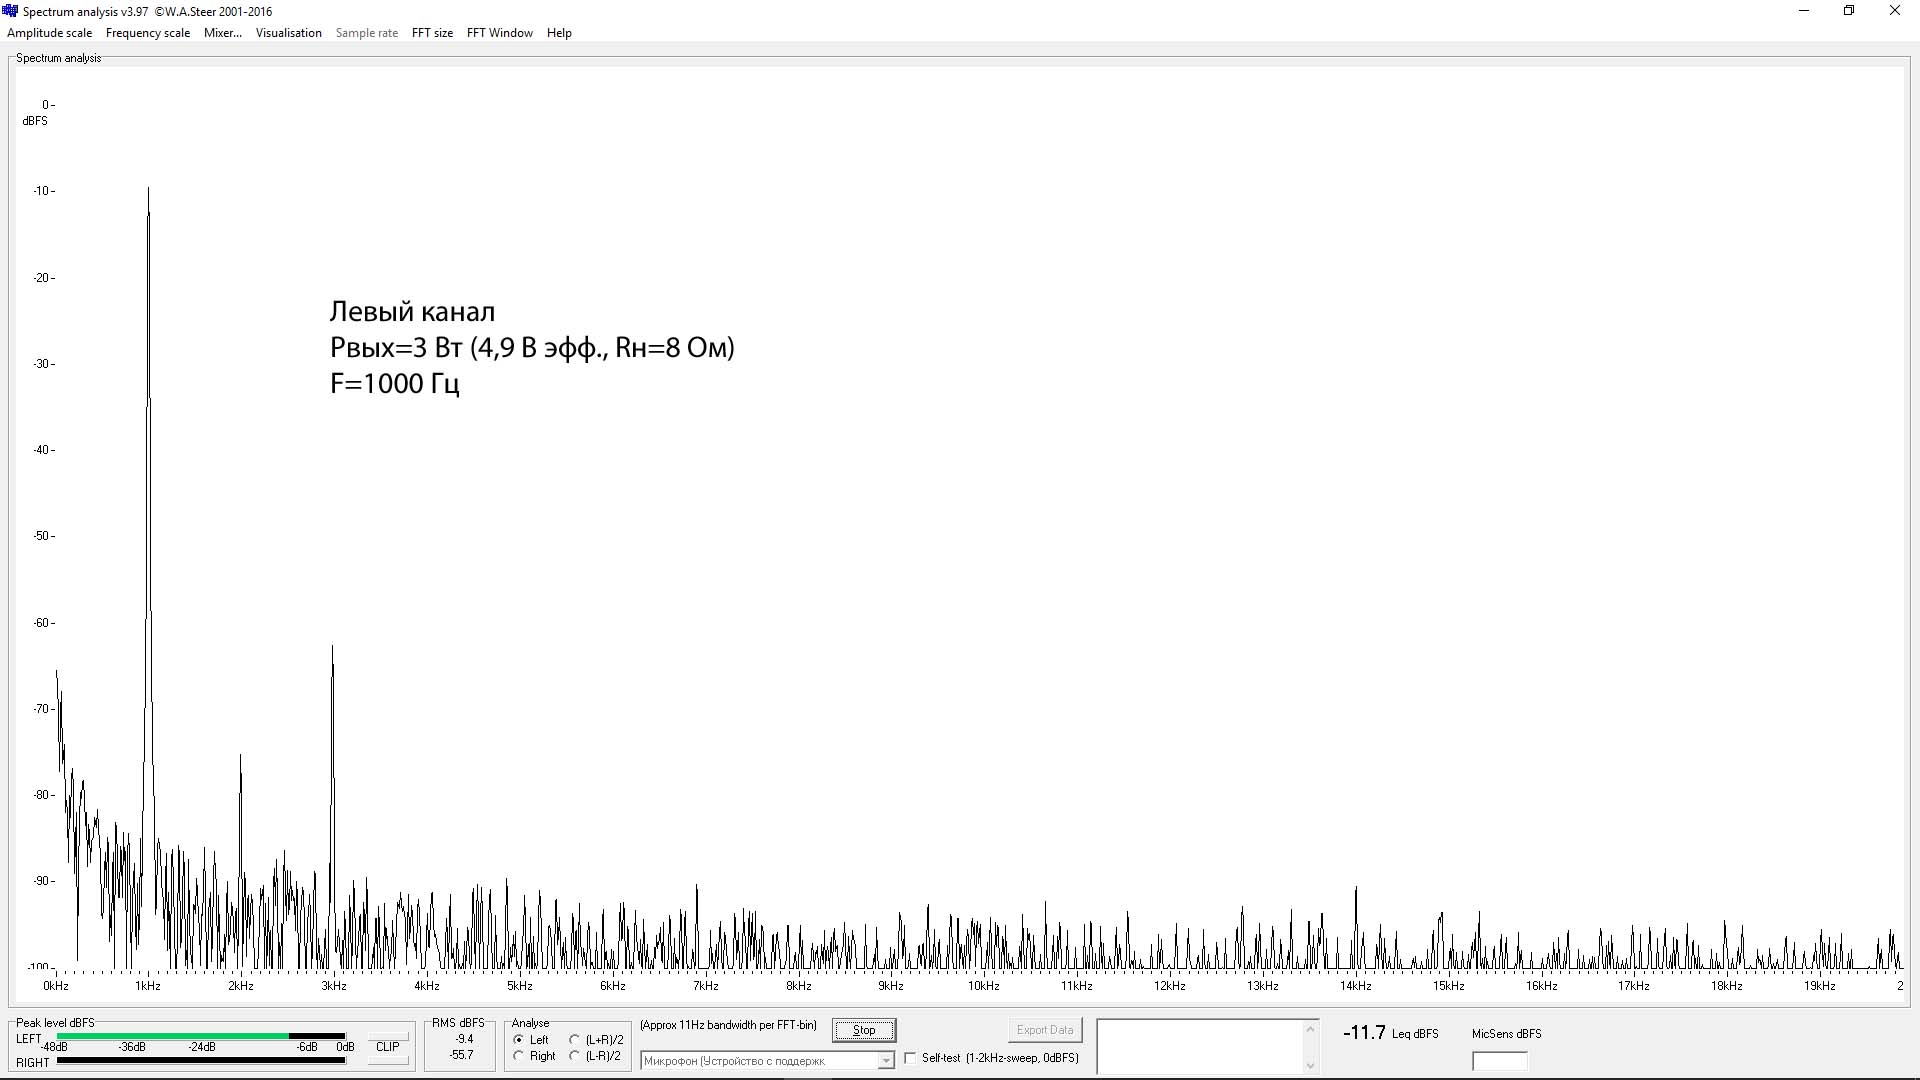This screenshot has height=1080, width=1920.
Task: Select the Right channel radio button
Action: click(x=519, y=1056)
